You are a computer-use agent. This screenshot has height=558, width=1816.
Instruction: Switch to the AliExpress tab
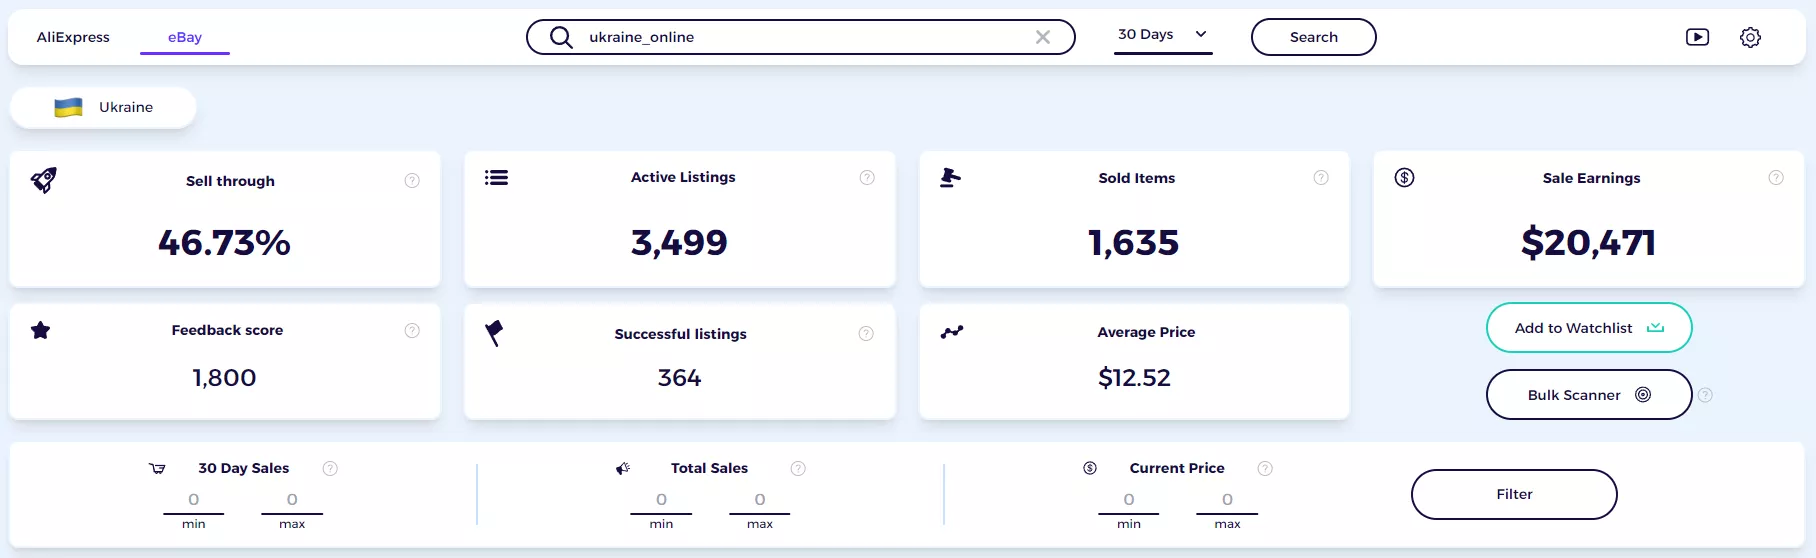click(73, 37)
